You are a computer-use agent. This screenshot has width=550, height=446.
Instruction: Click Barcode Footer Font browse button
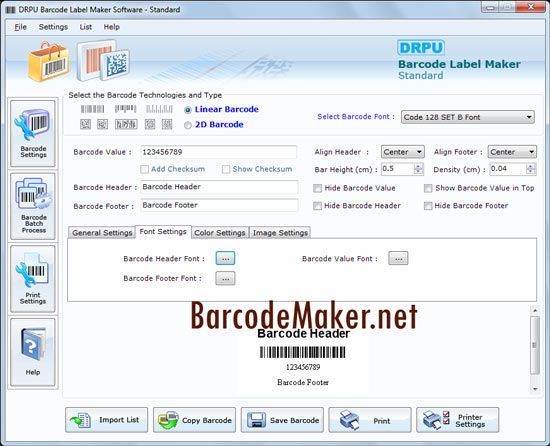(225, 278)
